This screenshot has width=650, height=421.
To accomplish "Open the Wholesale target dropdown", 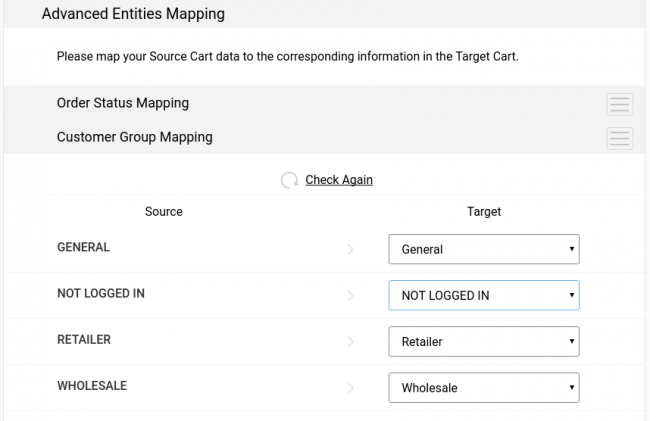I will (484, 388).
